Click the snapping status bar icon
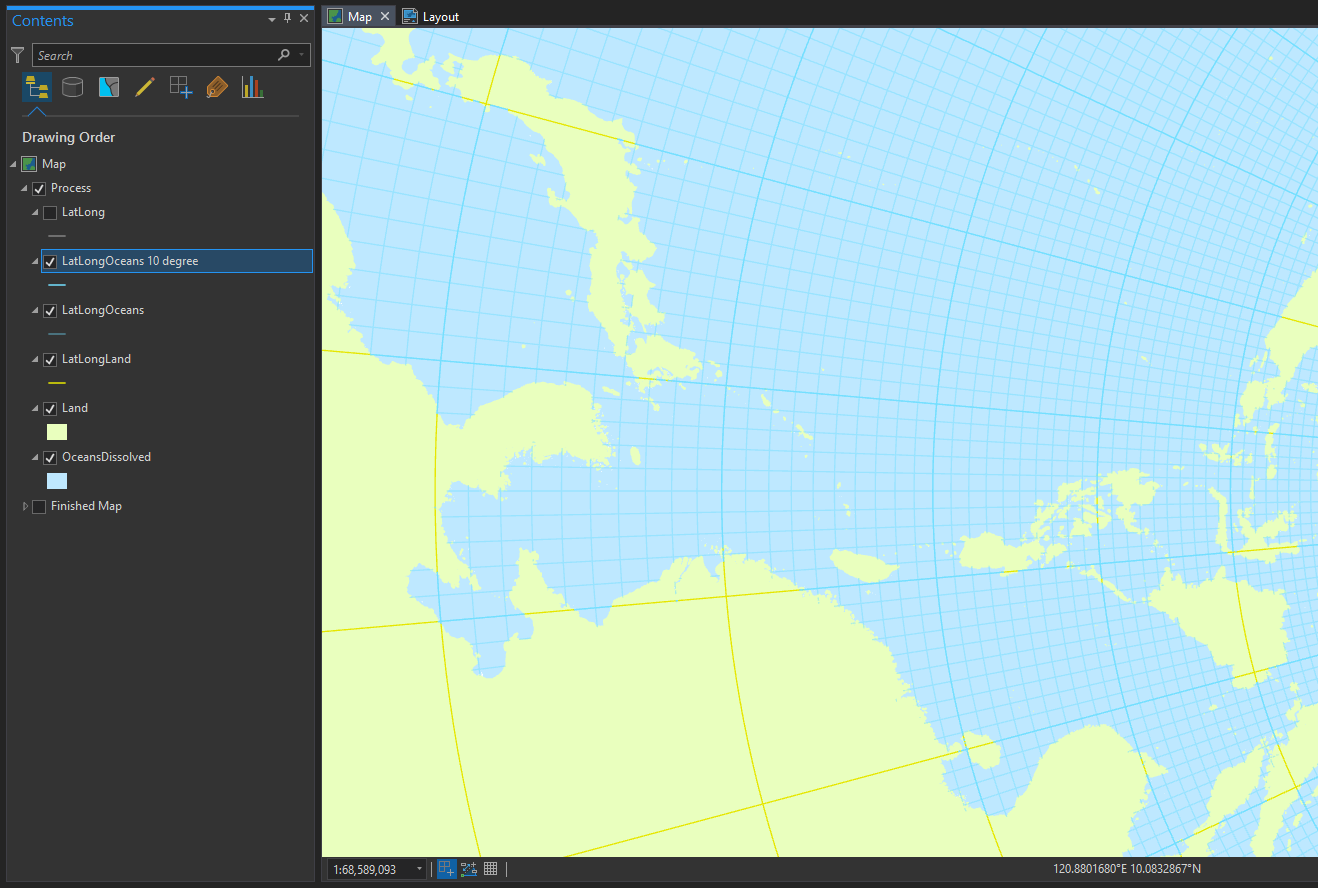This screenshot has height=888, width=1318. click(x=446, y=869)
